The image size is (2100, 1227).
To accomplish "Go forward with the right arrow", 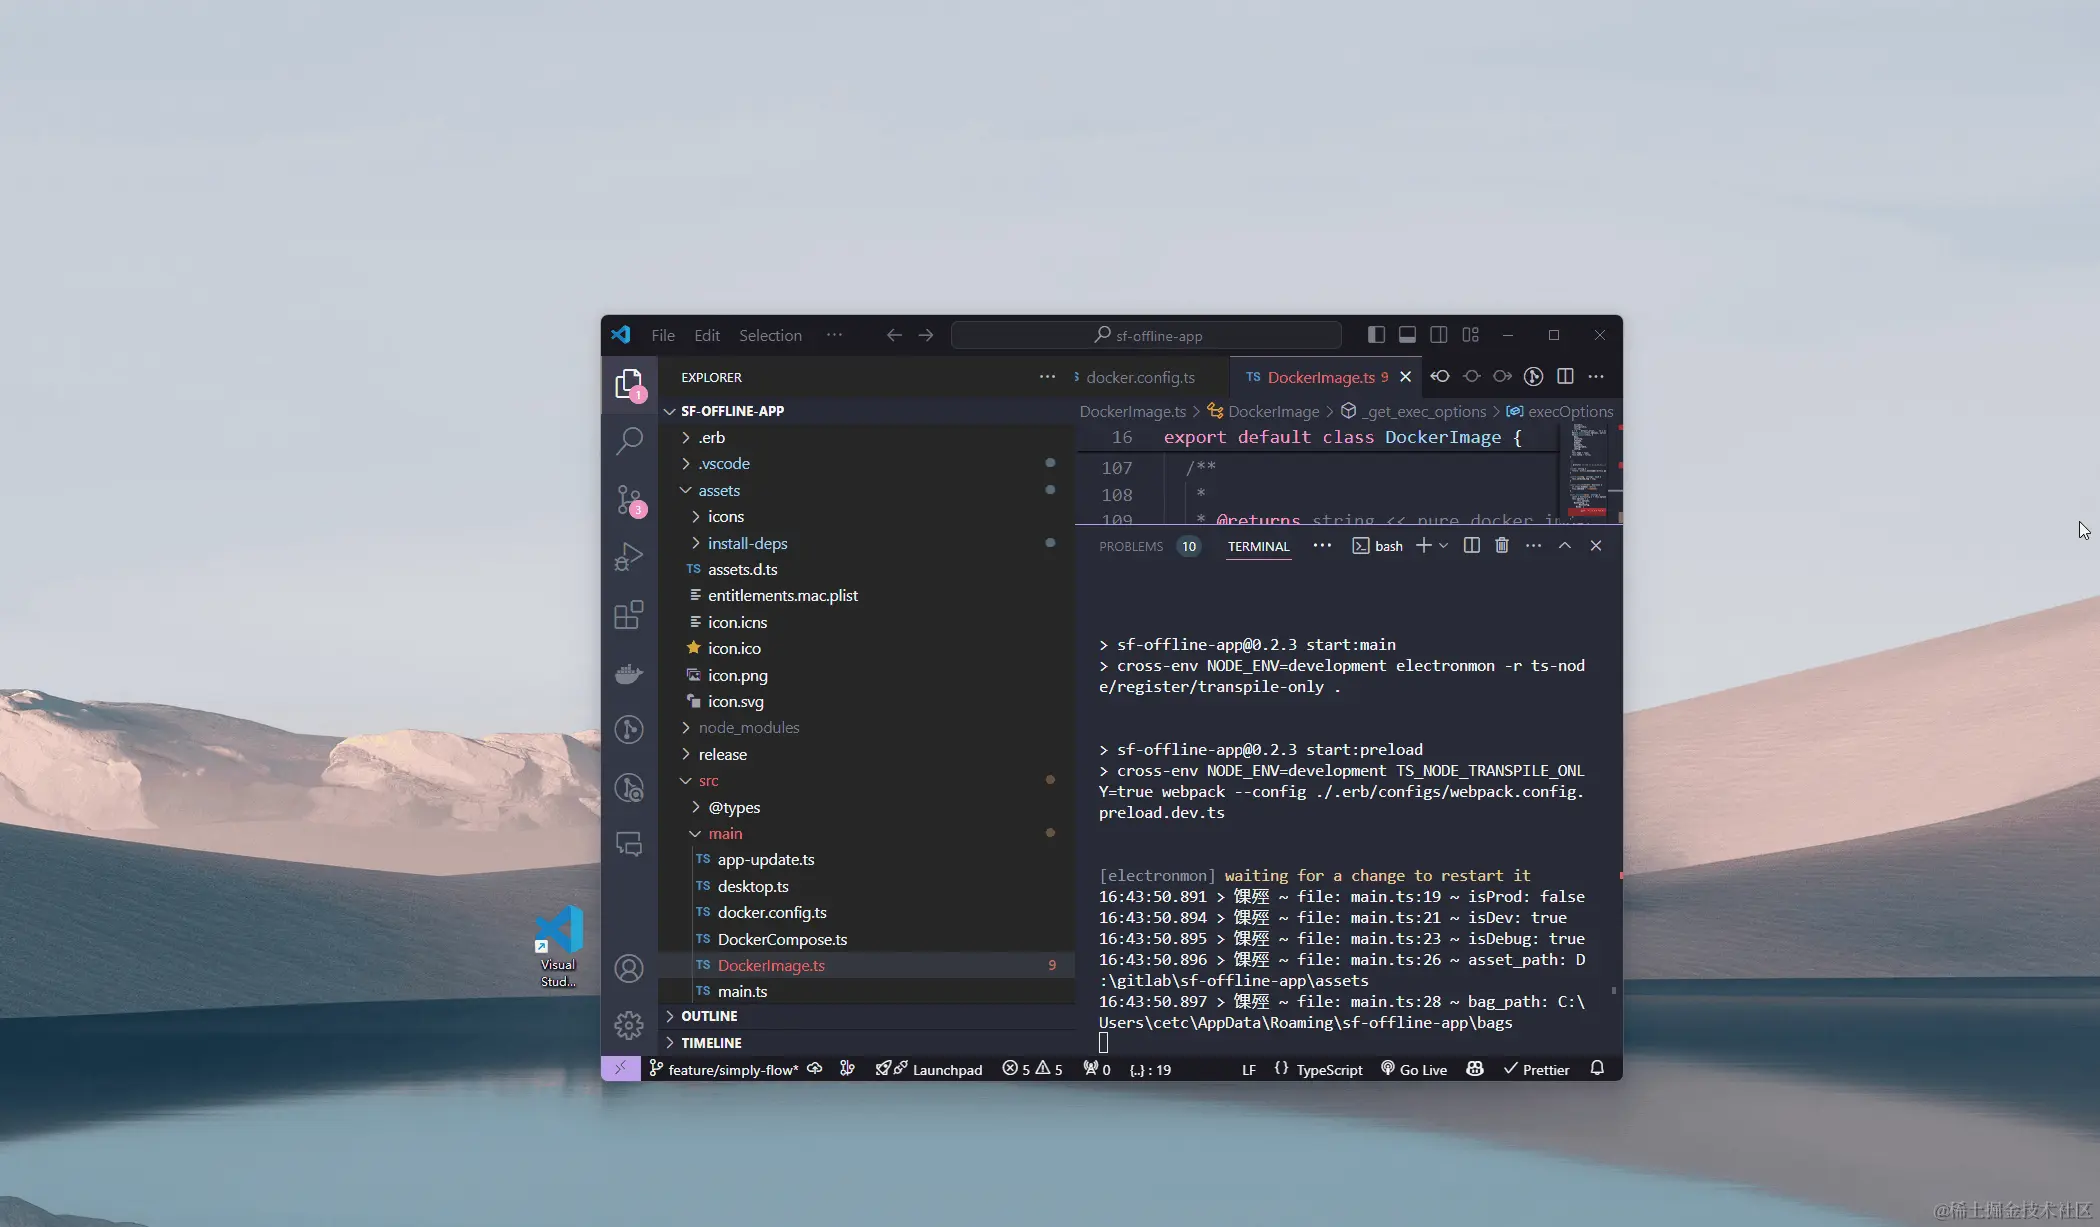I will pyautogui.click(x=926, y=335).
